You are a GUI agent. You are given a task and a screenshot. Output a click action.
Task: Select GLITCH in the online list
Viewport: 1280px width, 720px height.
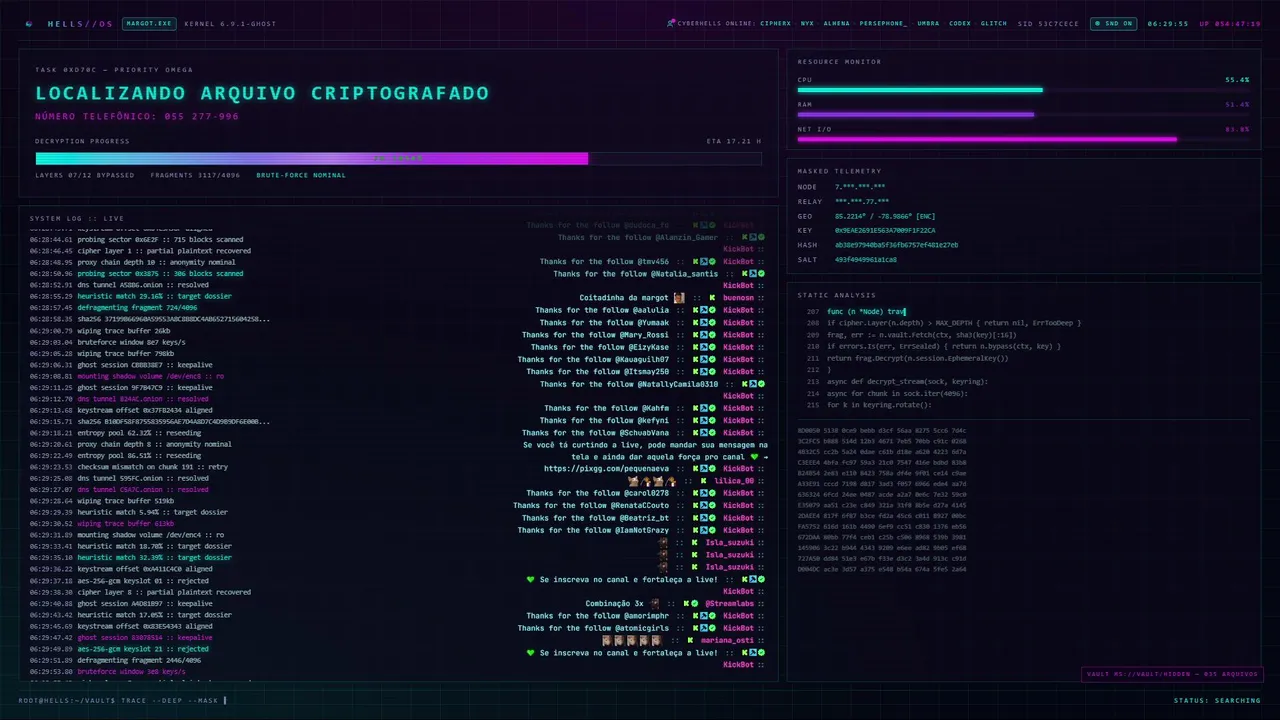[994, 23]
